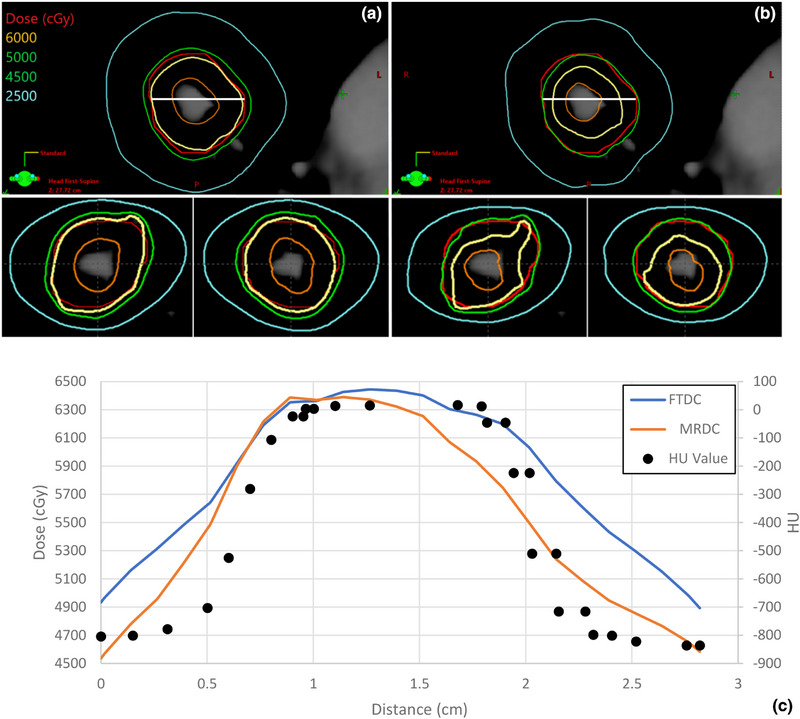800x719 pixels.
Task: Click the 'L' orientation marker in panel (a)
Action: click(379, 75)
